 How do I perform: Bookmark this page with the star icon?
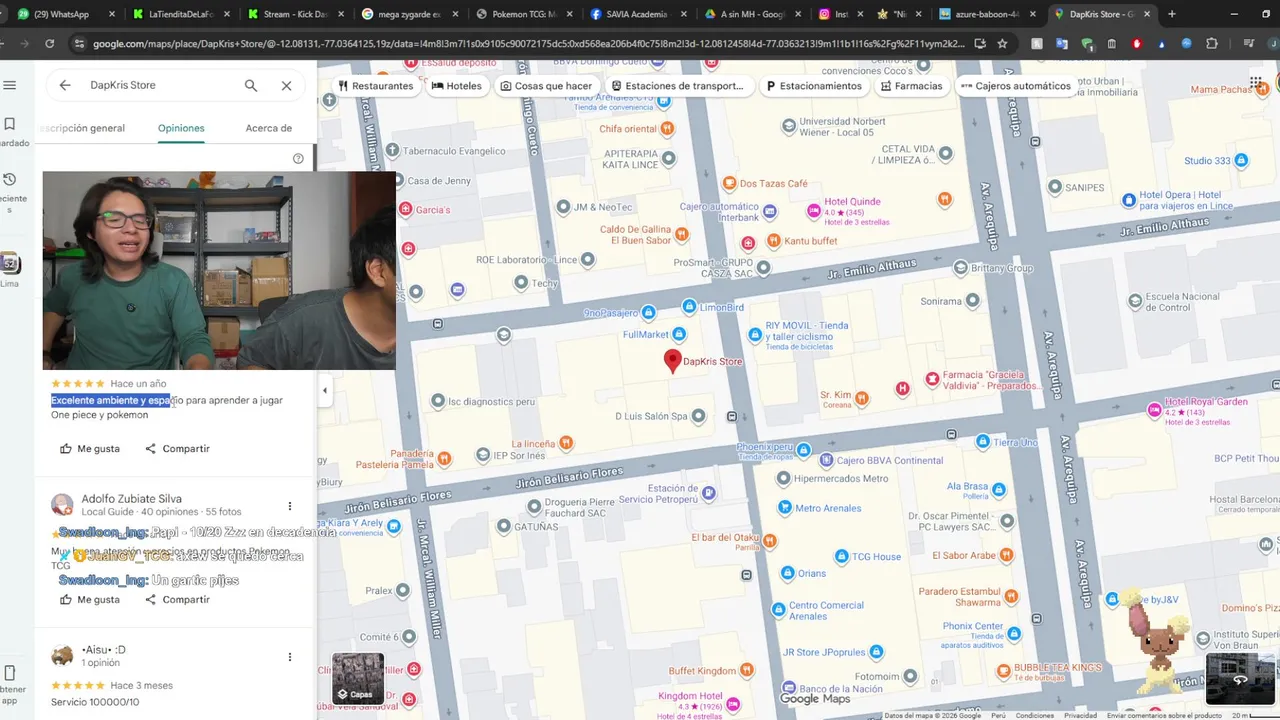coord(1002,44)
